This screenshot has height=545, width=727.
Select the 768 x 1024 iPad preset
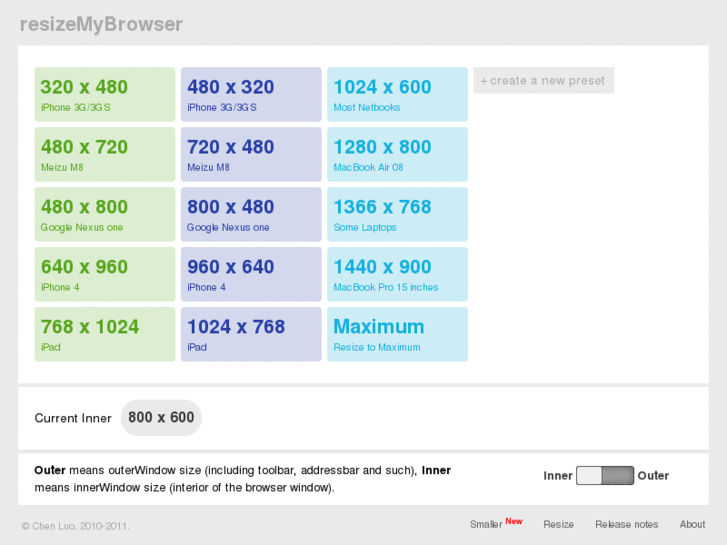coord(105,334)
